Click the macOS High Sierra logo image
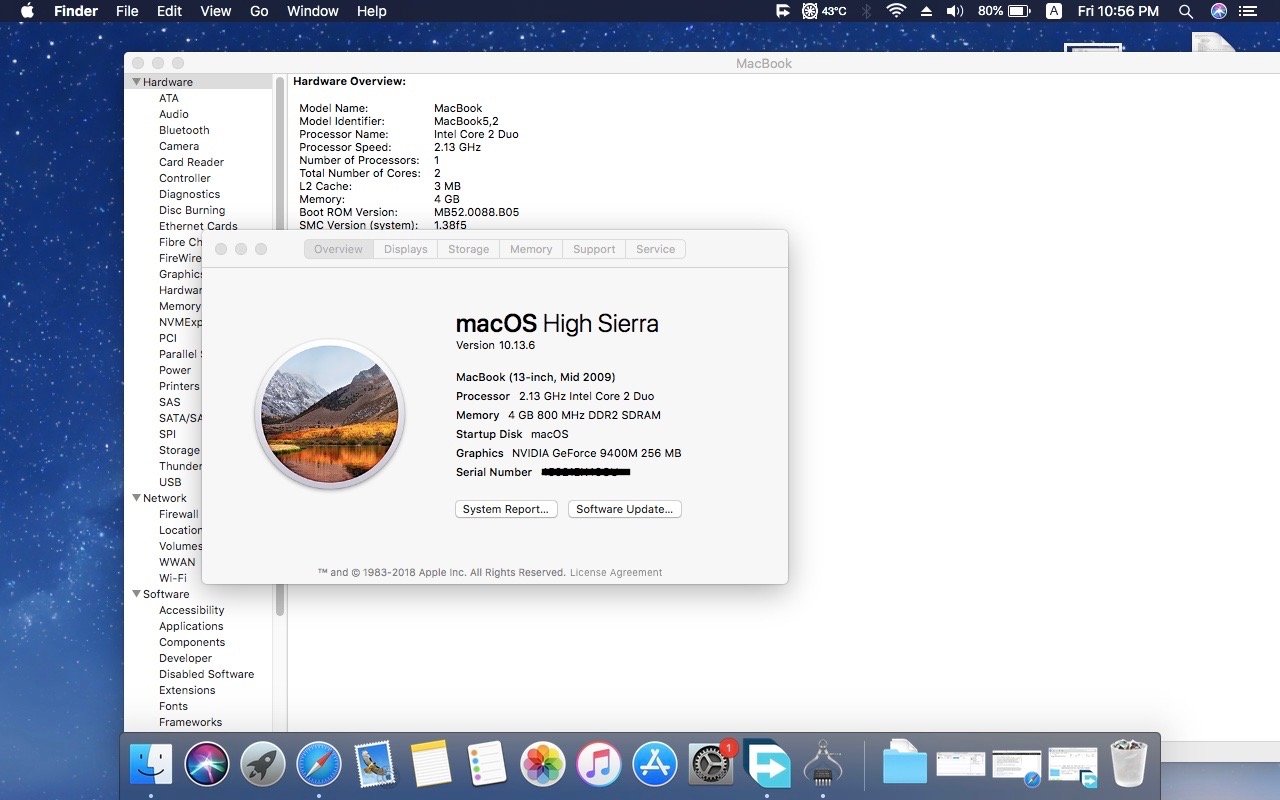 coord(330,414)
